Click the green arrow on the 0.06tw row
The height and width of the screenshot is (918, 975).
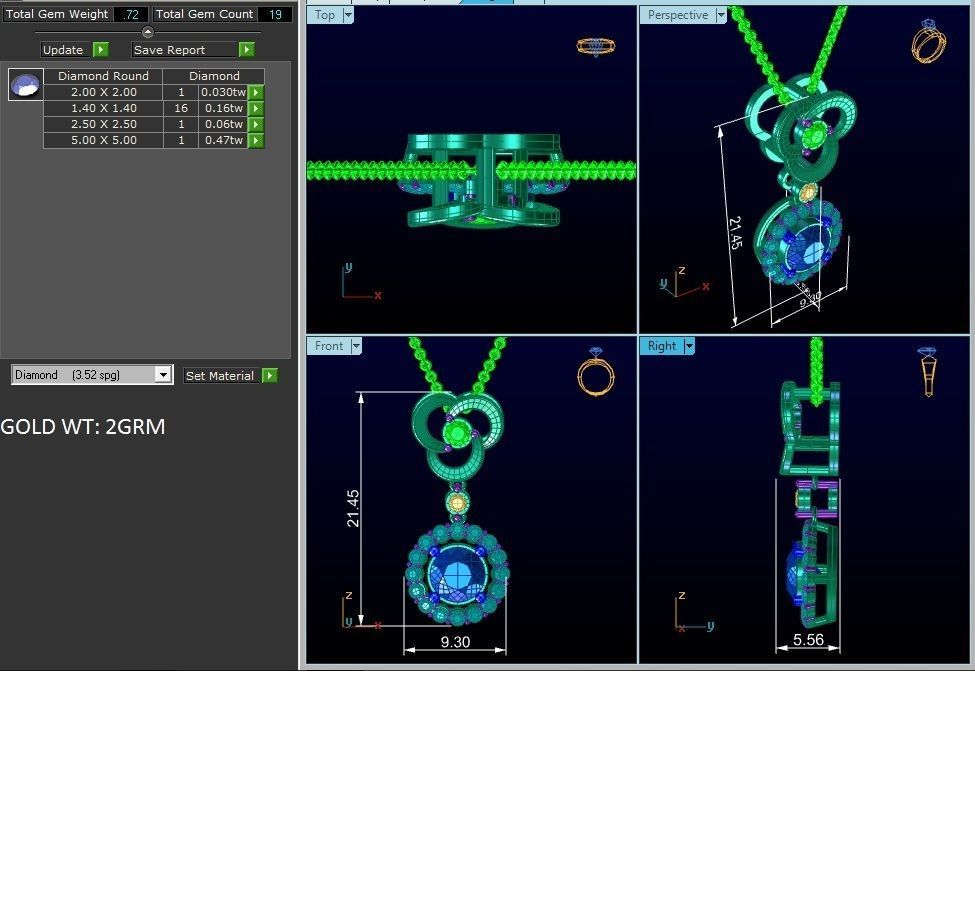256,124
